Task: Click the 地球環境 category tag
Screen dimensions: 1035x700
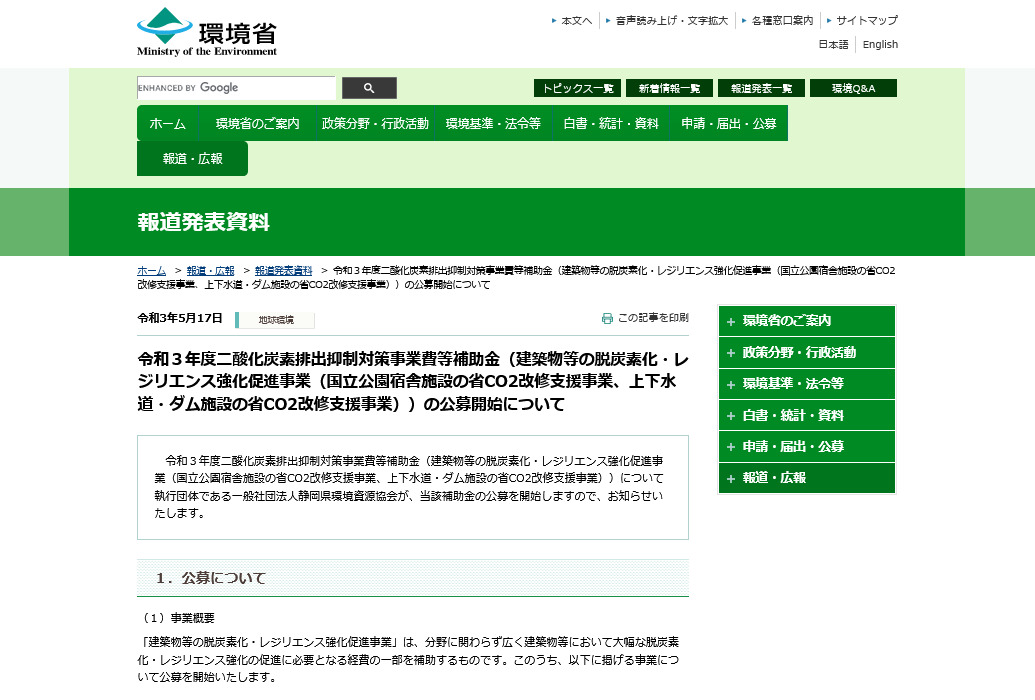Action: 275,320
